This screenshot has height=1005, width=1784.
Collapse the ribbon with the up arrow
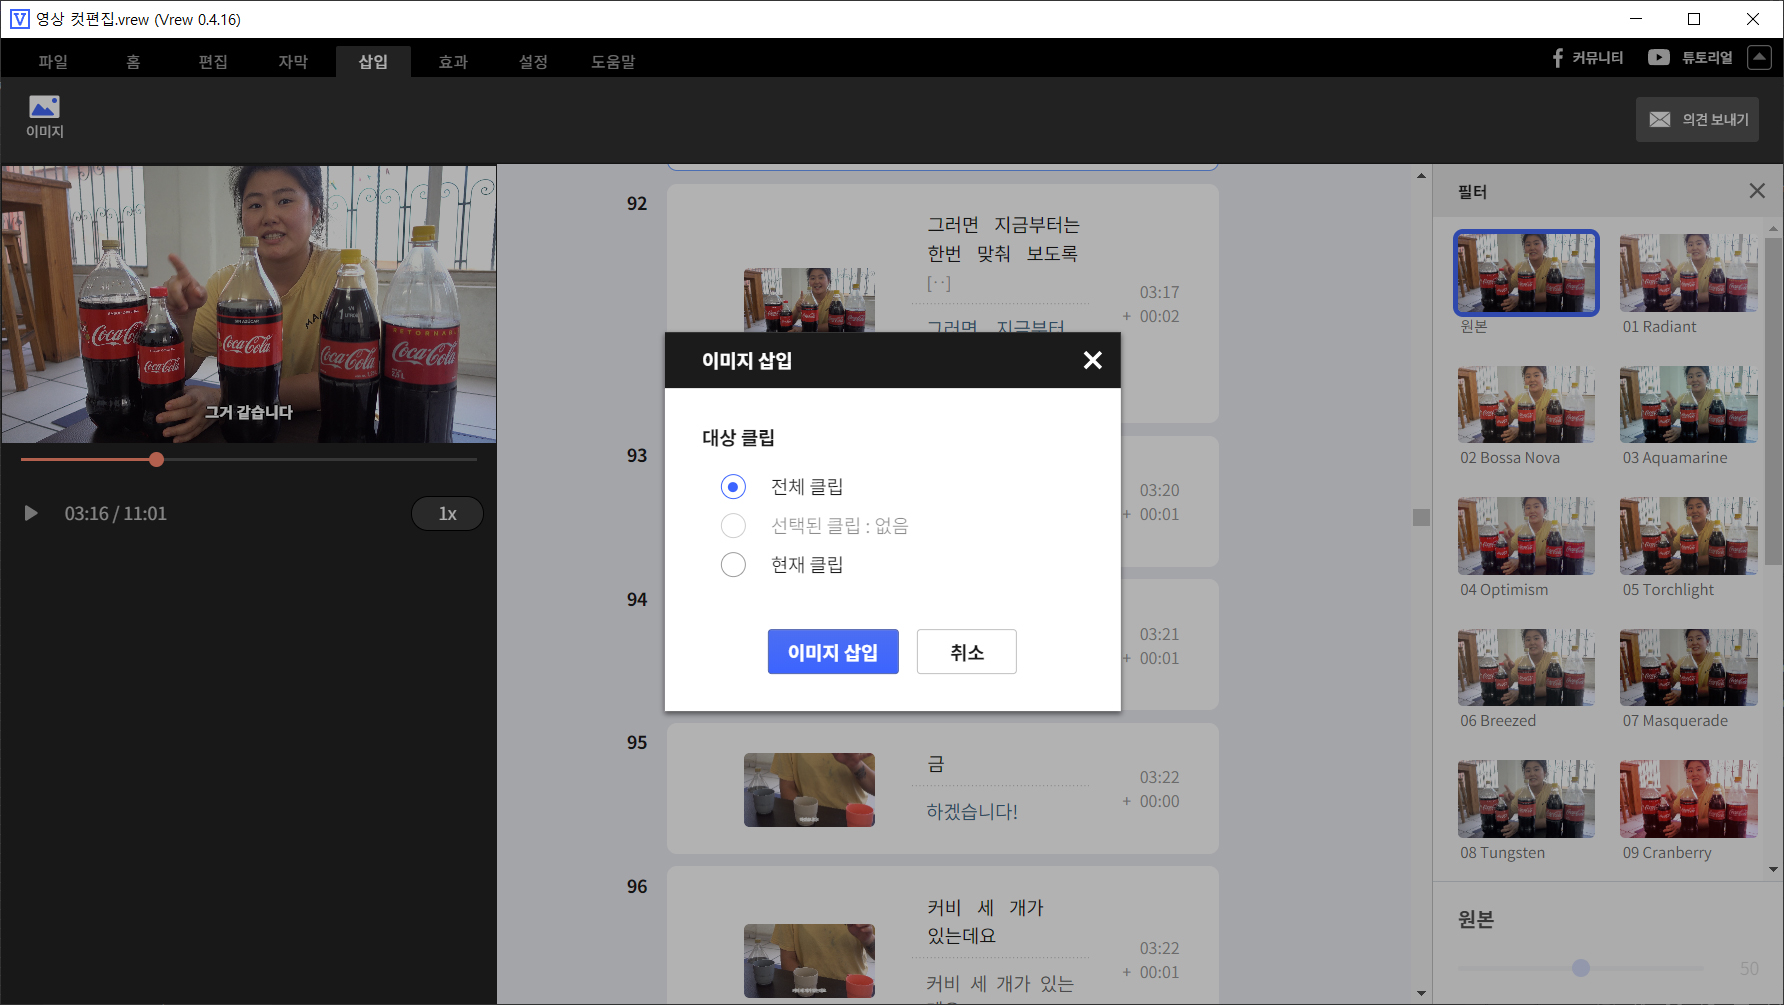coord(1759,57)
